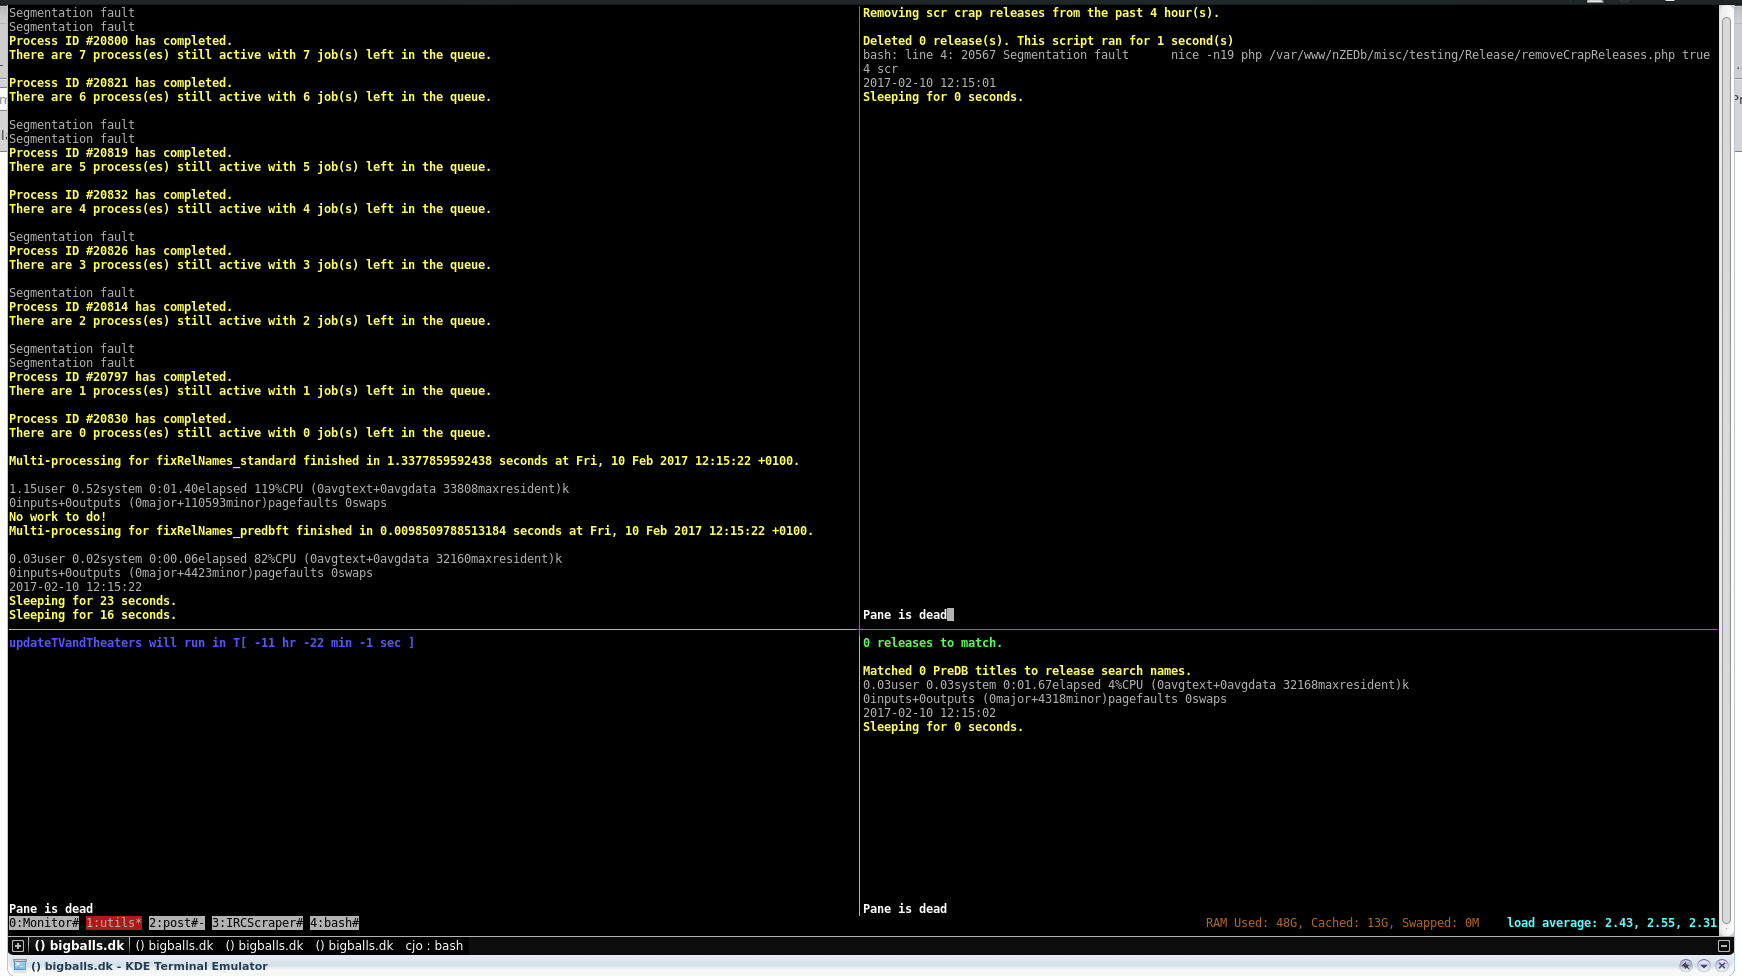Click '0inputs+0outputs (0major+4423minor)pagefaults' line
This screenshot has height=976, width=1742.
pos(191,573)
